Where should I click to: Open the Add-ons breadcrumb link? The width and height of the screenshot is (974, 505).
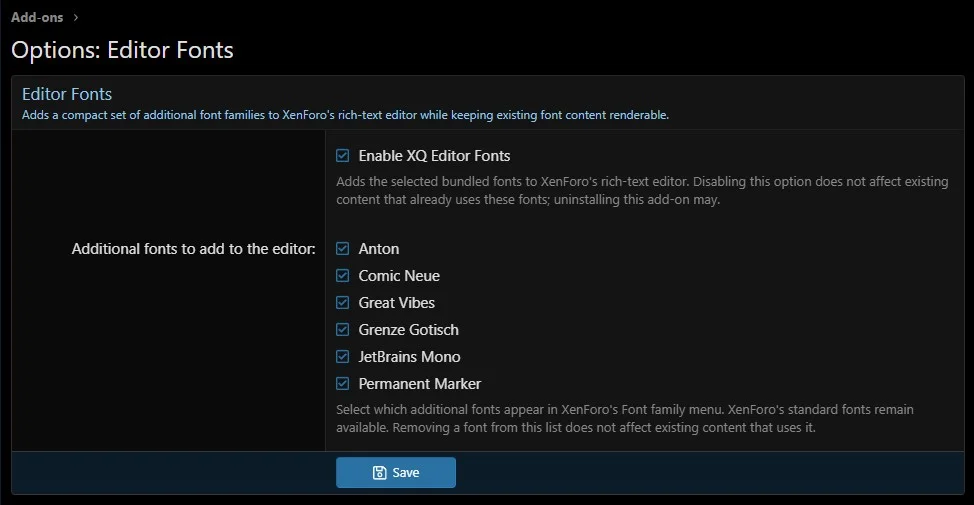coord(37,17)
